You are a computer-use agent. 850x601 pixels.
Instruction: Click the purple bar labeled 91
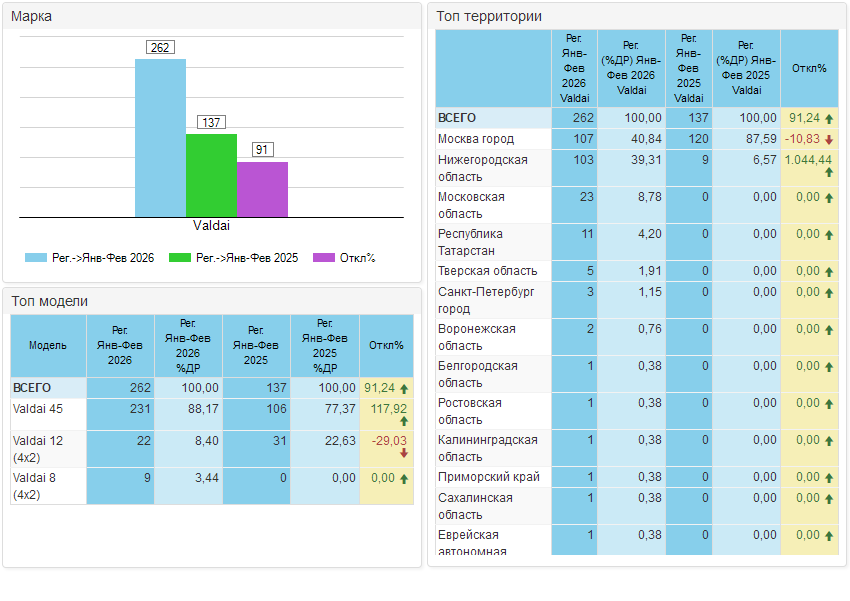(x=262, y=189)
